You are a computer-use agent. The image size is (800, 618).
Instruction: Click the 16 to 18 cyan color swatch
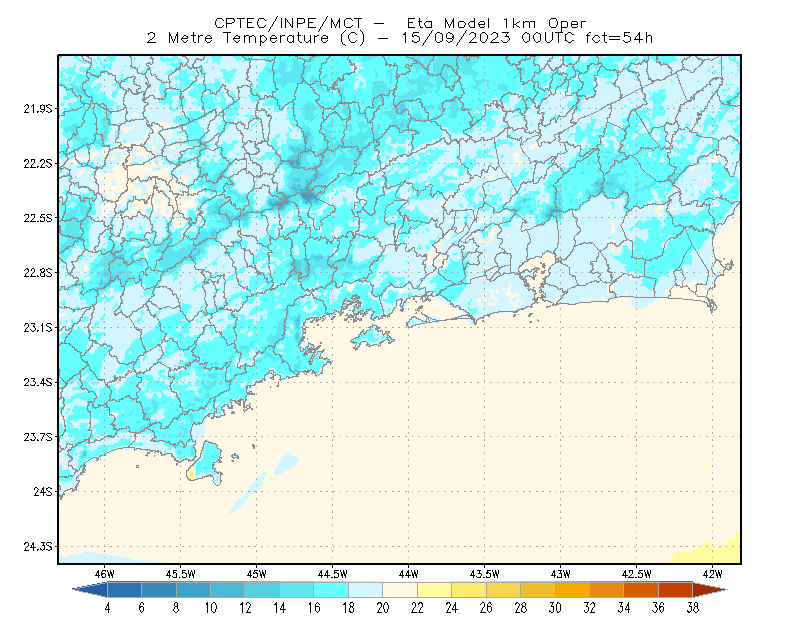point(331,590)
